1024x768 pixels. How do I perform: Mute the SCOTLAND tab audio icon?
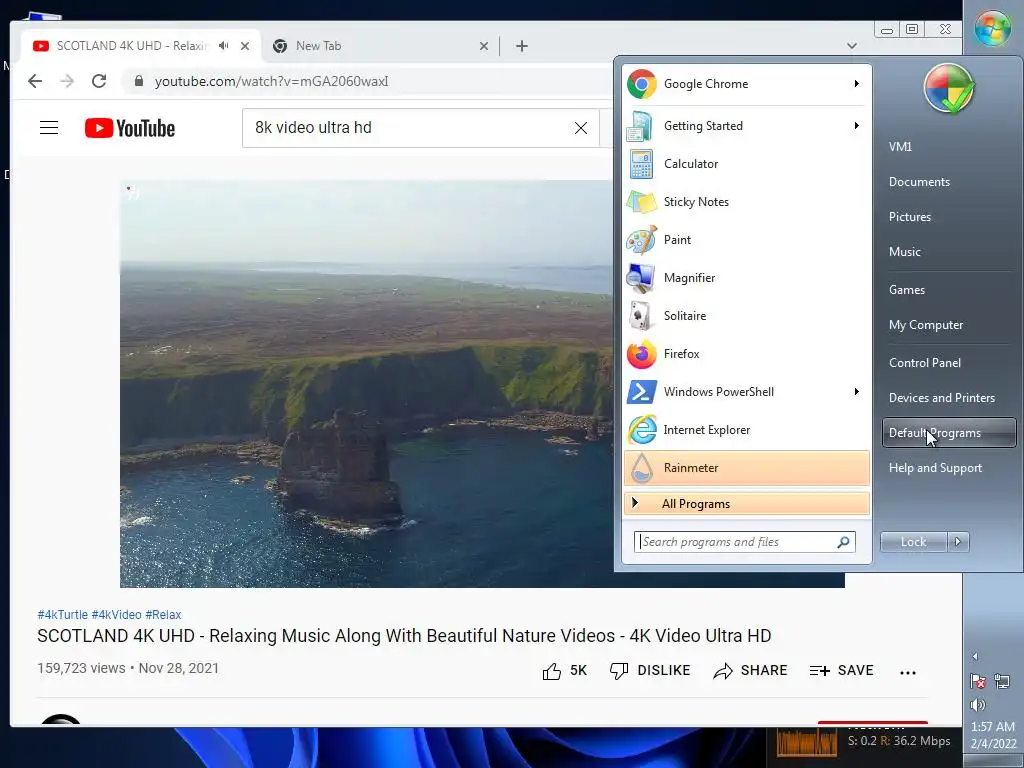223,46
